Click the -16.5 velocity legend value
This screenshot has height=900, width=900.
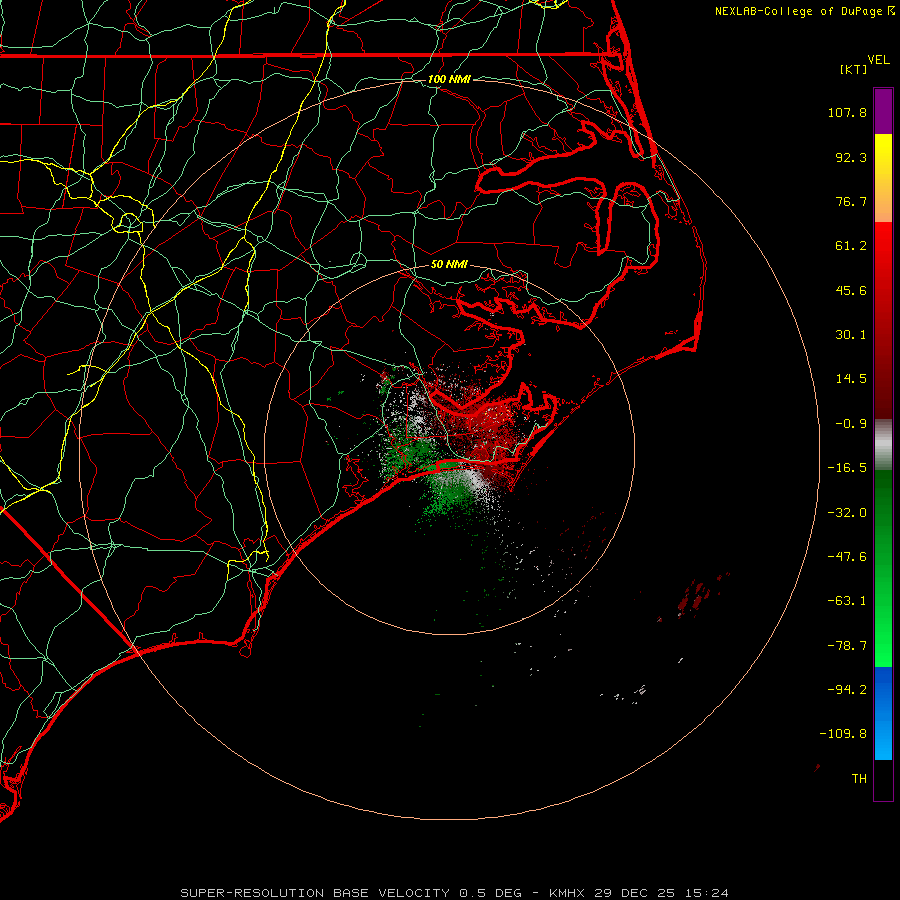pyautogui.click(x=847, y=468)
